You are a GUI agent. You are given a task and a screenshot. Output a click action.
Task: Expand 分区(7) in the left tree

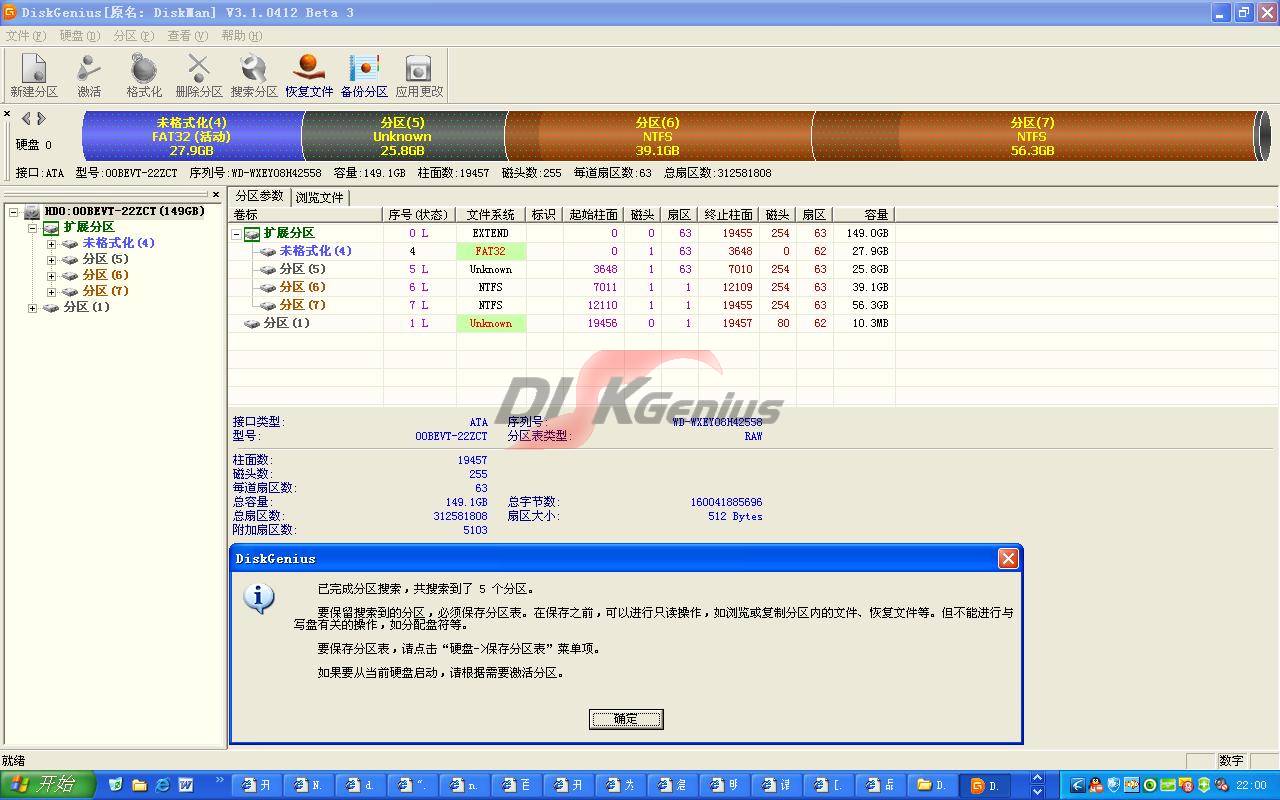(51, 292)
